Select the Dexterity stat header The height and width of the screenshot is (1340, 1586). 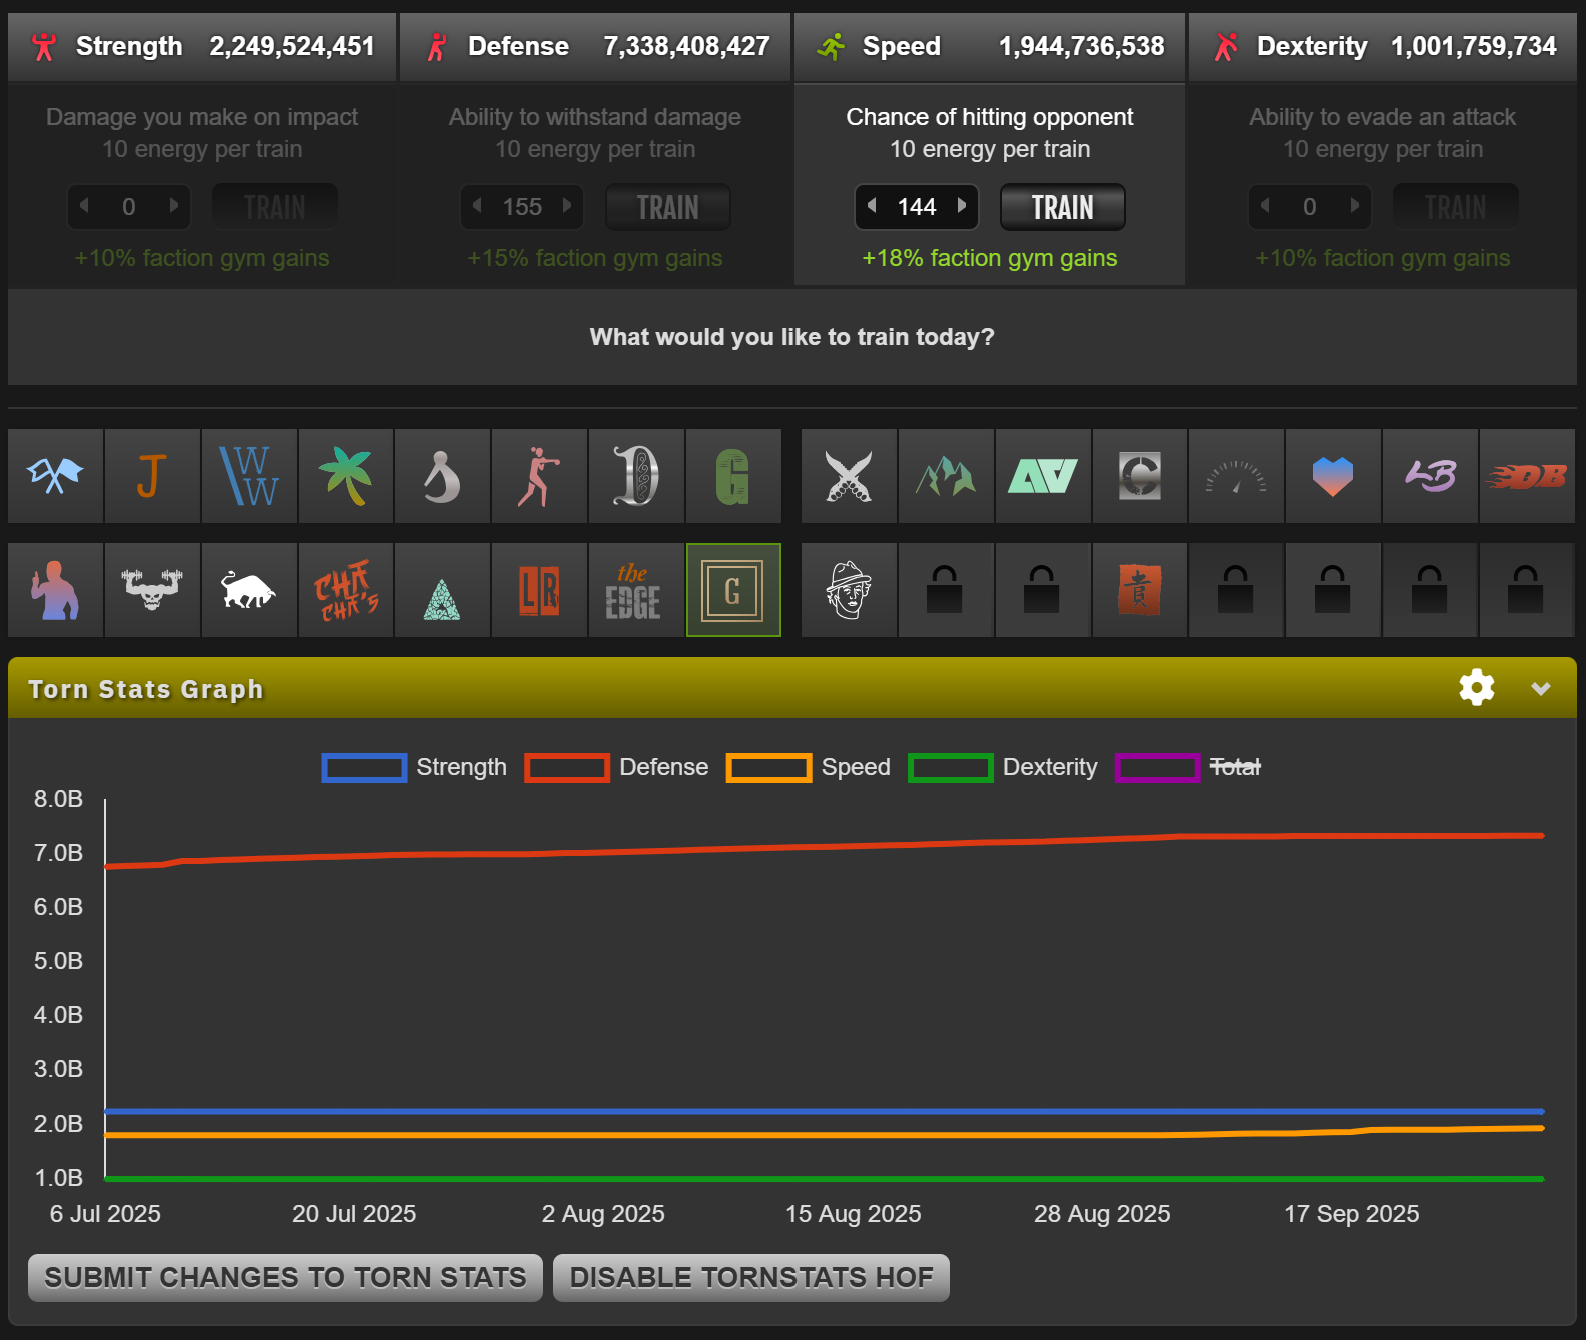coord(1383,46)
